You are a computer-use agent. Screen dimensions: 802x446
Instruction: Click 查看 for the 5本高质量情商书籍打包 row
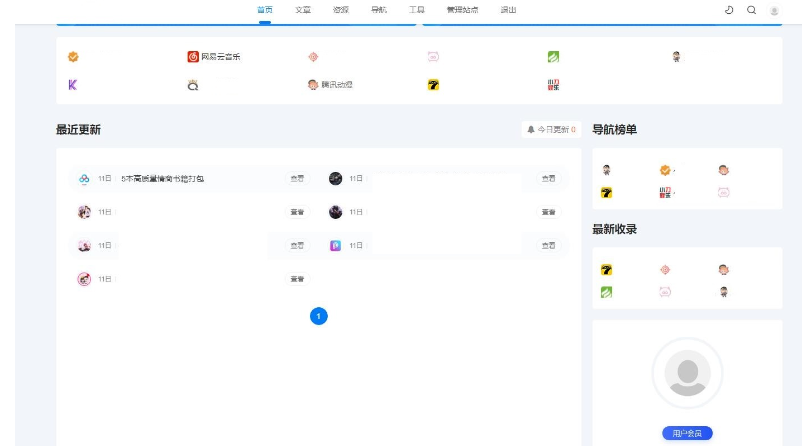click(297, 179)
